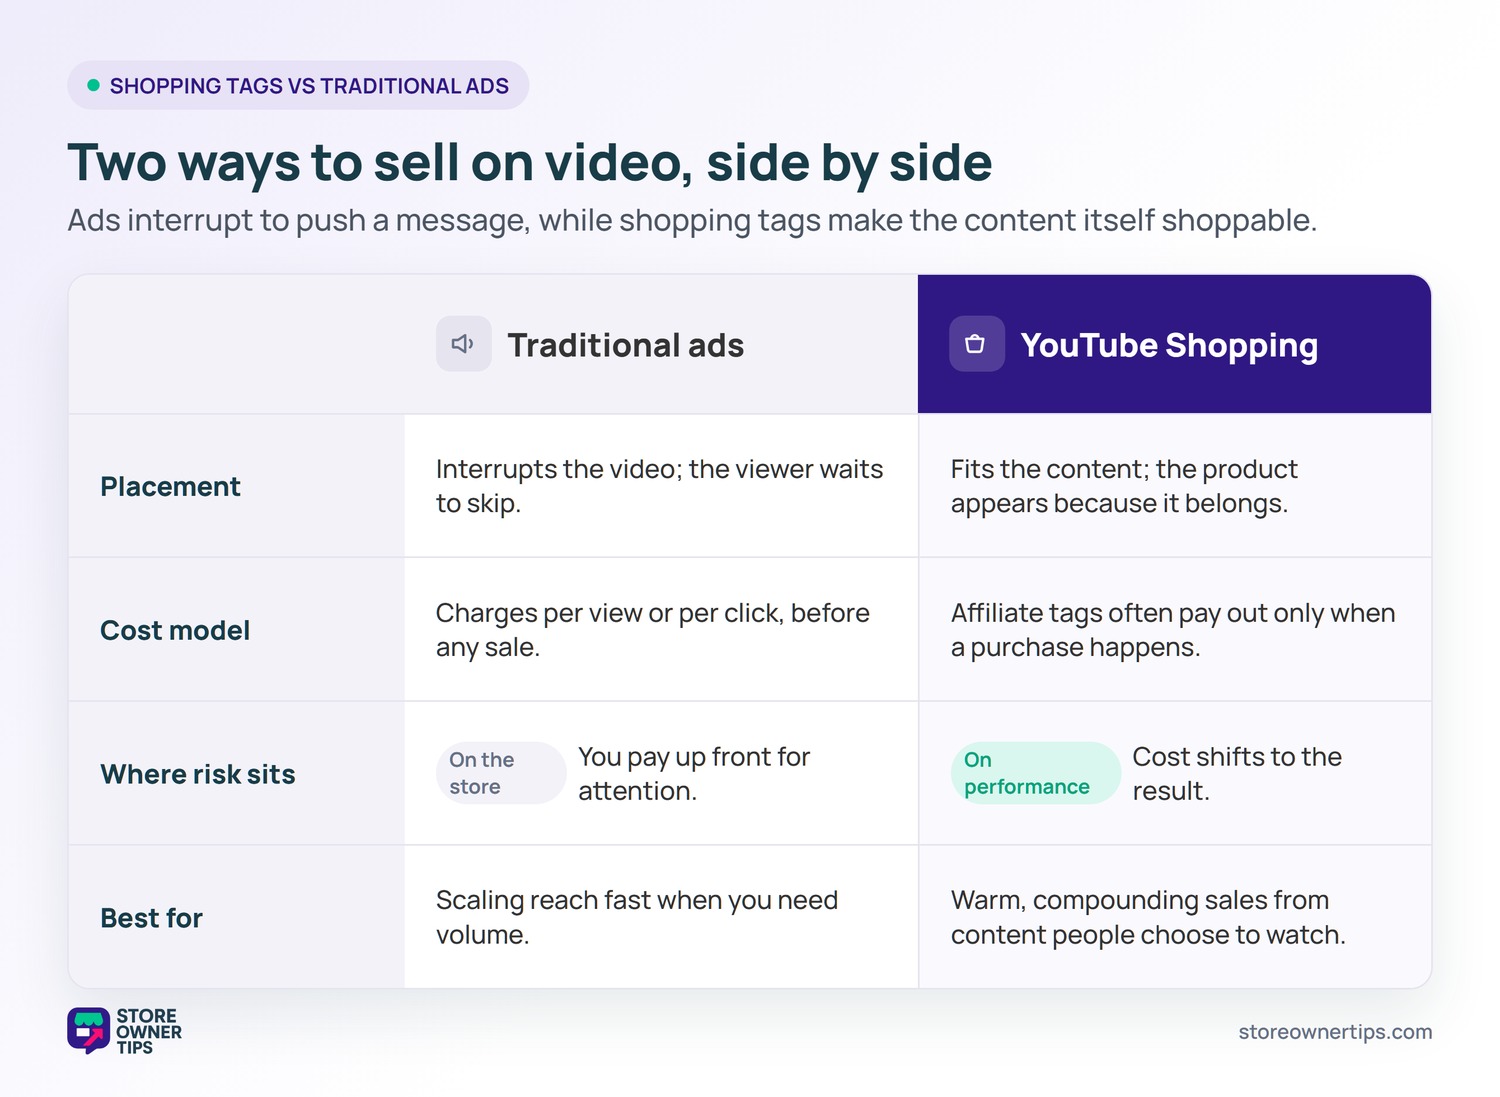
Task: Click the headline 'Two ways to sell on video, side by side'
Action: [x=530, y=163]
